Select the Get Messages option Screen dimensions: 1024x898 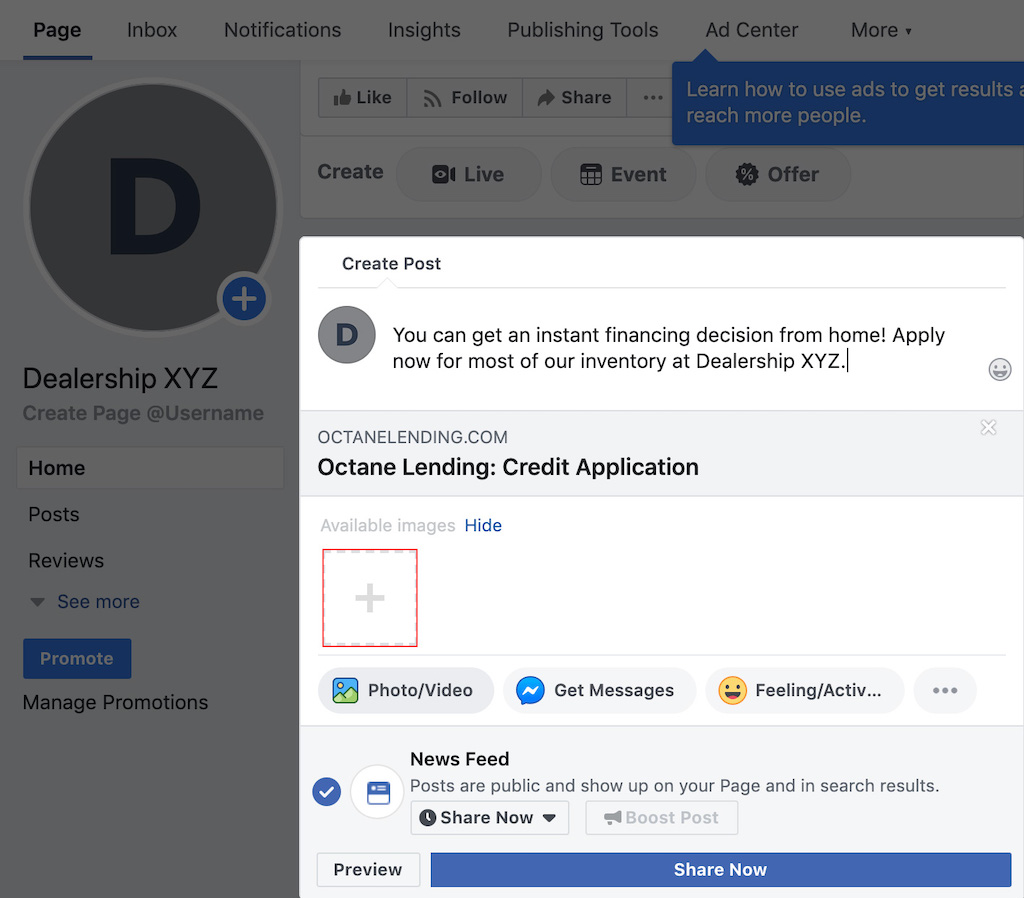pos(598,690)
